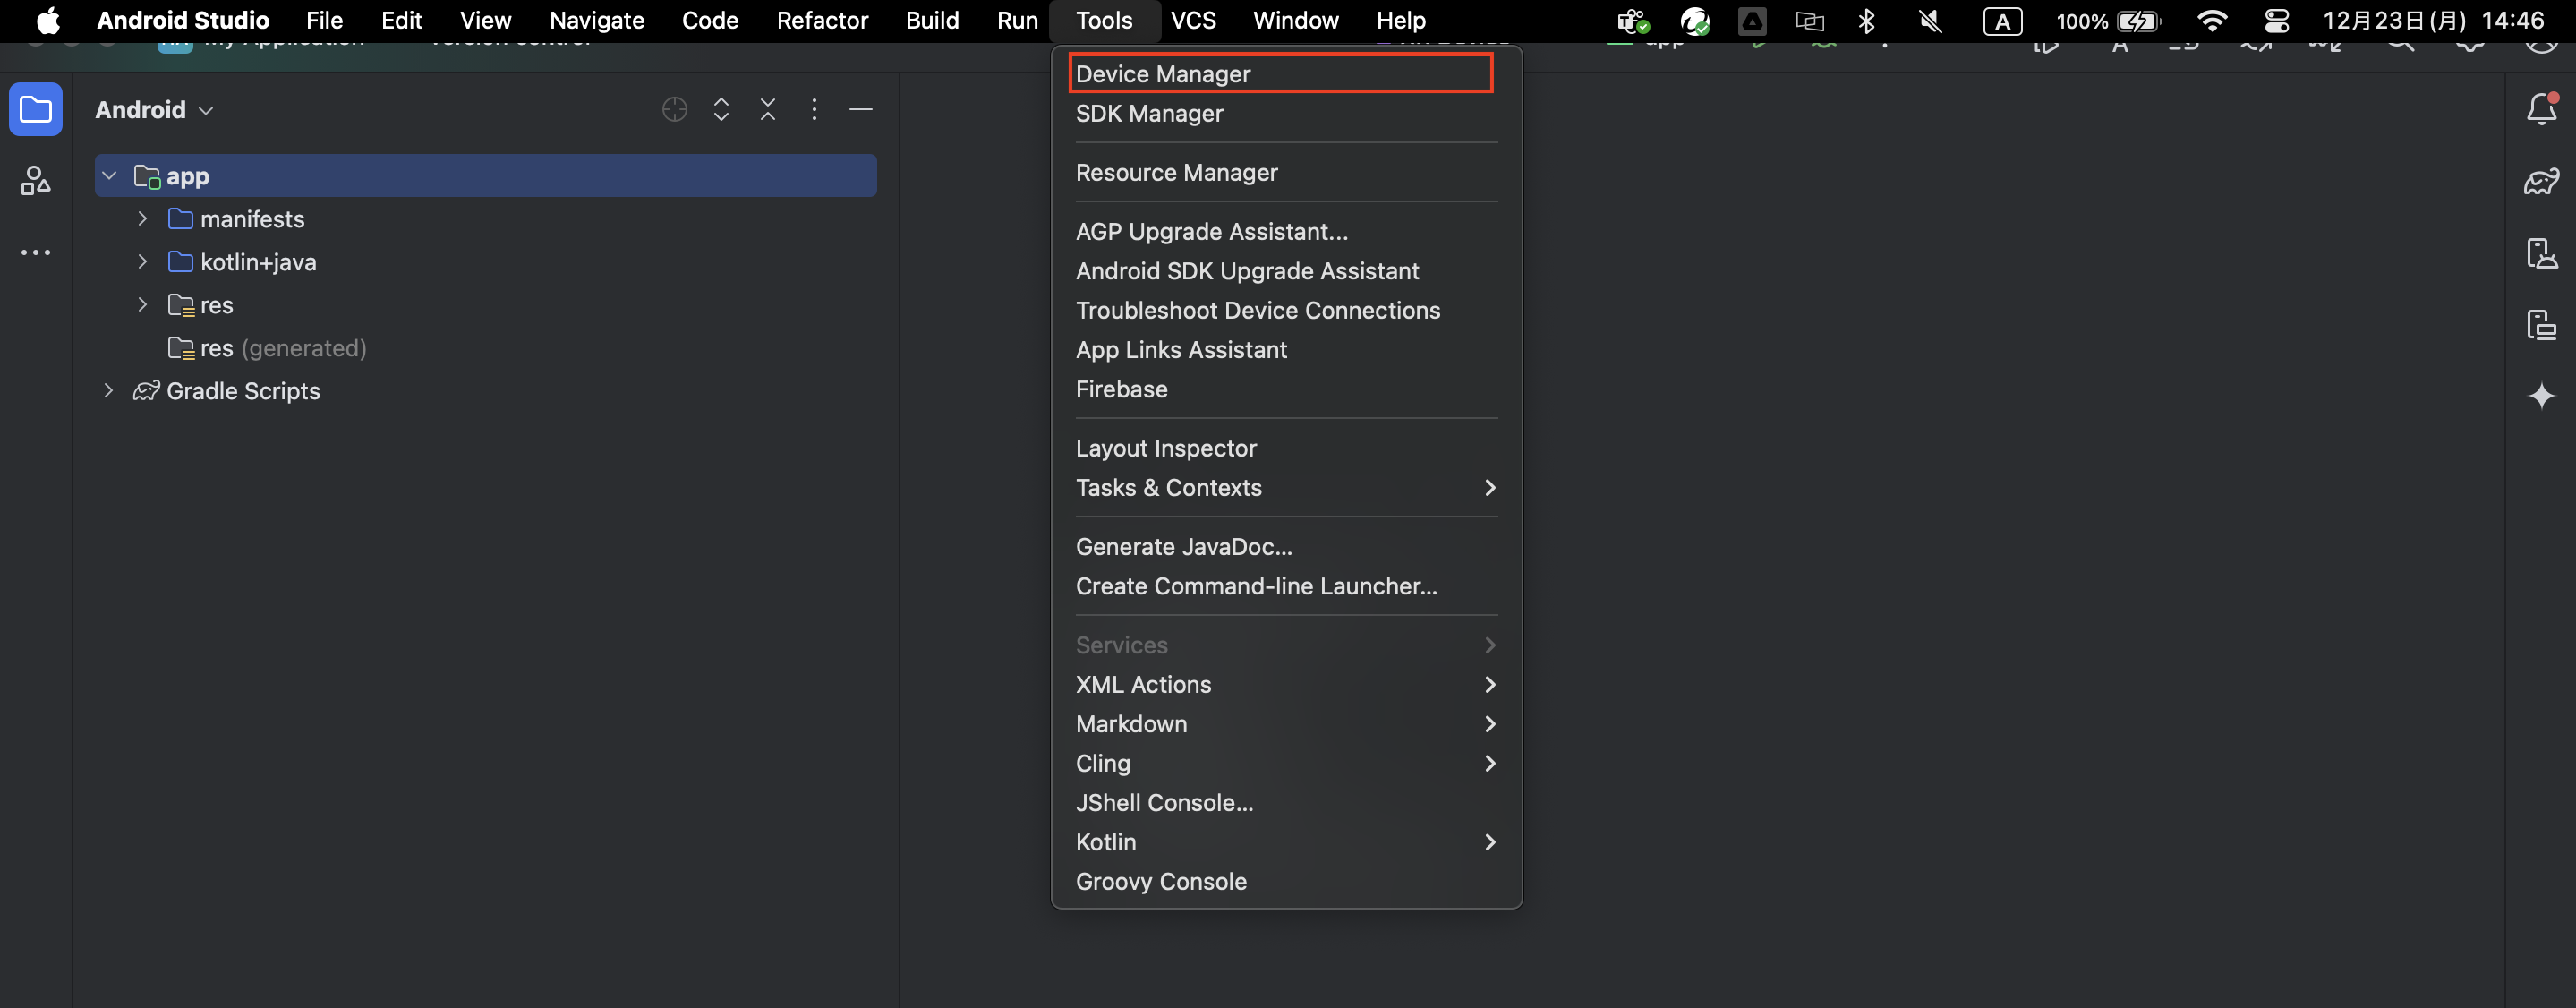Click the Bluetooth icon in menu bar
The width and height of the screenshot is (2576, 1008).
1866,20
